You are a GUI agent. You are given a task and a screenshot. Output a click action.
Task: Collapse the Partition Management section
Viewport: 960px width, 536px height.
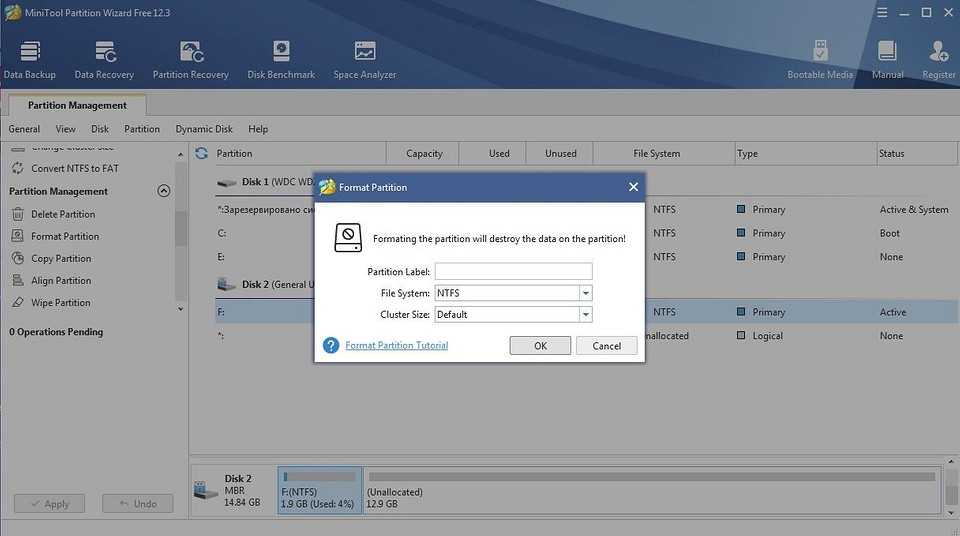[164, 191]
